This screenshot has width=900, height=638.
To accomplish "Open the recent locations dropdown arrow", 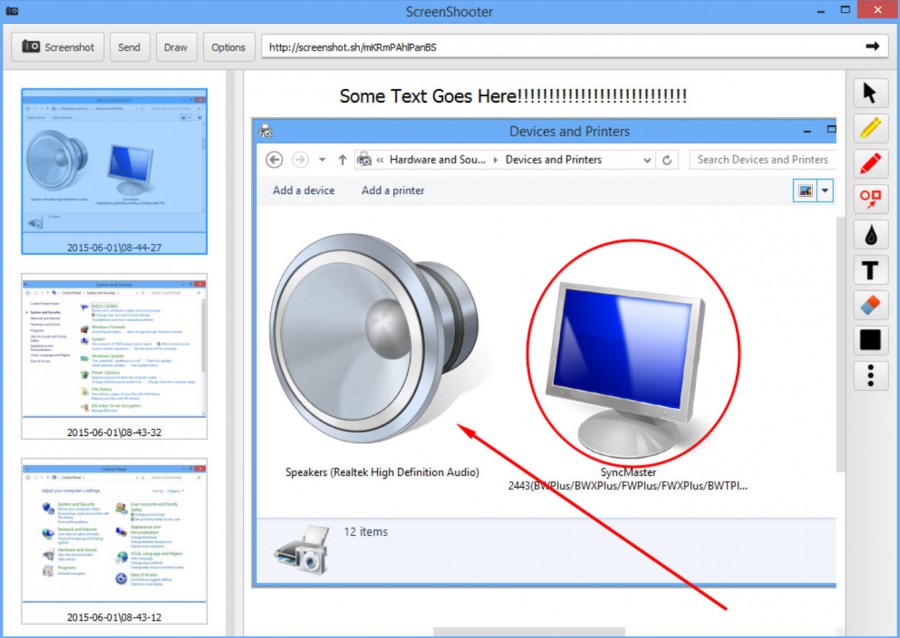I will pos(323,159).
